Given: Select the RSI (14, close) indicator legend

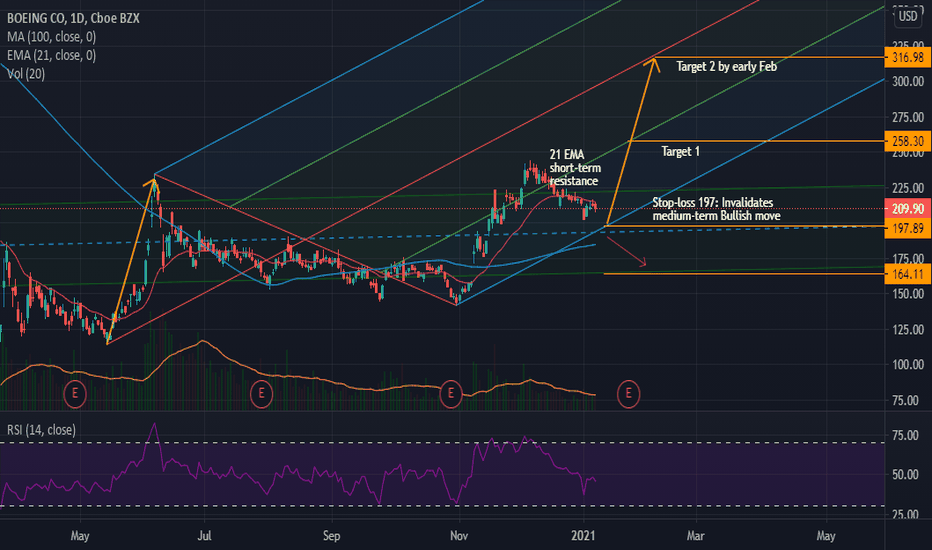Looking at the screenshot, I should pos(41,430).
